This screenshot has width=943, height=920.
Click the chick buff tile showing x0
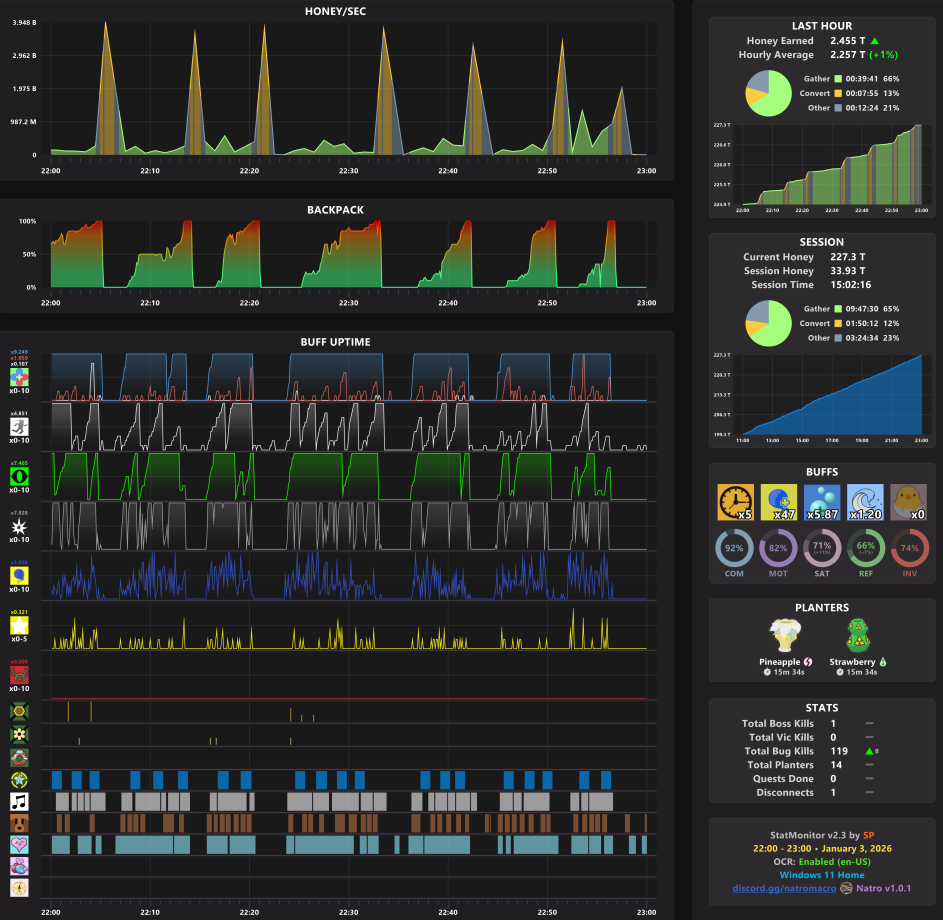click(908, 502)
